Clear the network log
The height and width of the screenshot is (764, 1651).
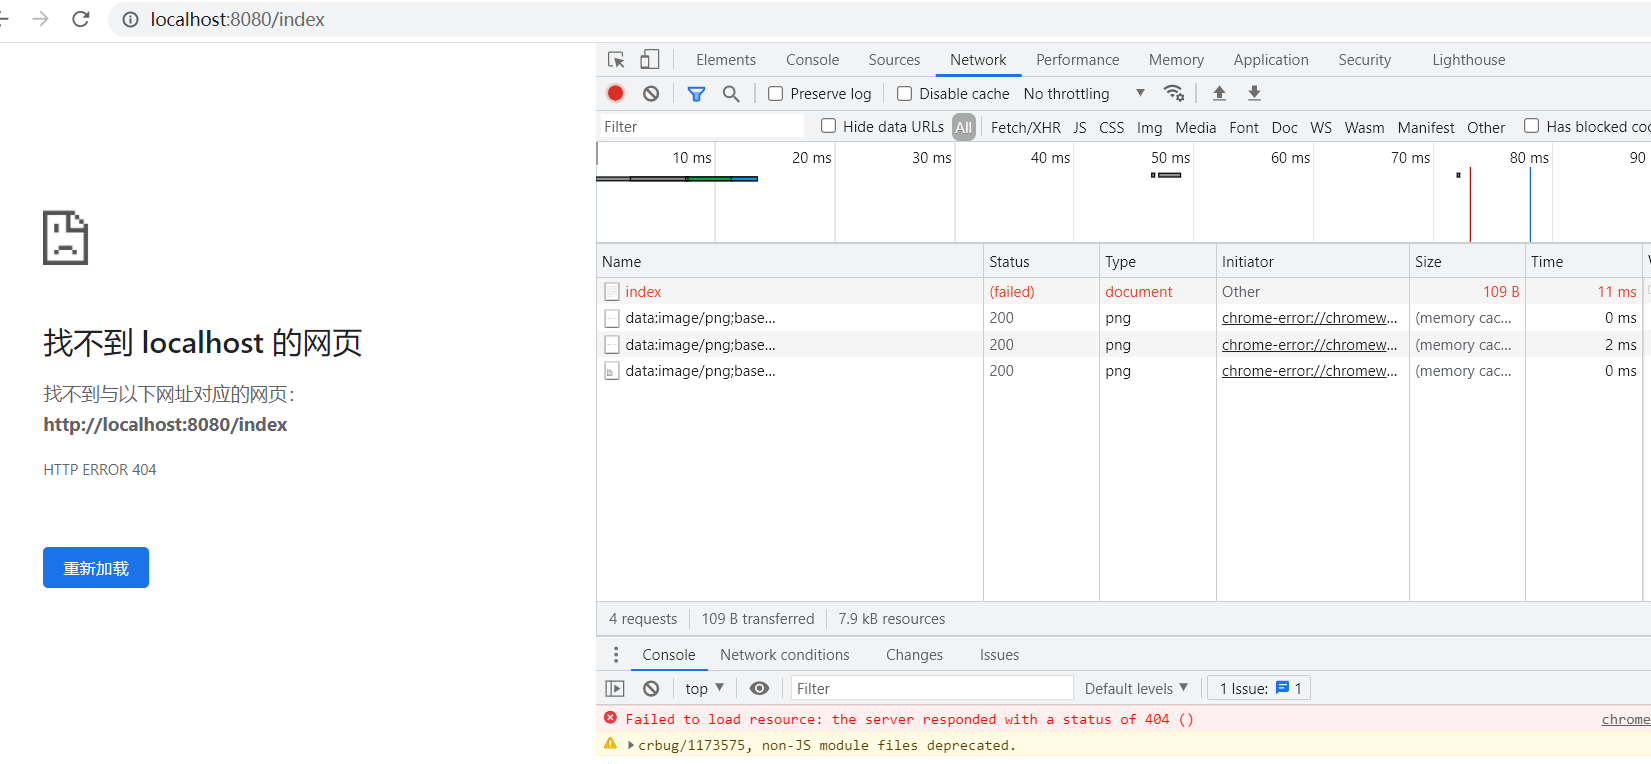[651, 93]
